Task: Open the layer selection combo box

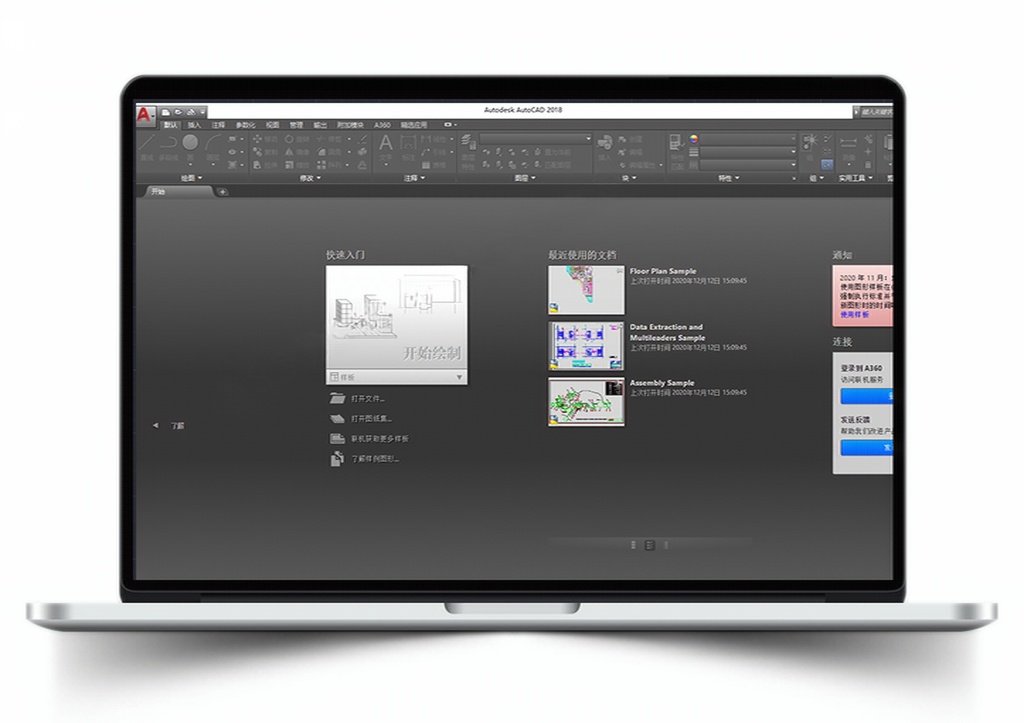Action: (x=536, y=139)
